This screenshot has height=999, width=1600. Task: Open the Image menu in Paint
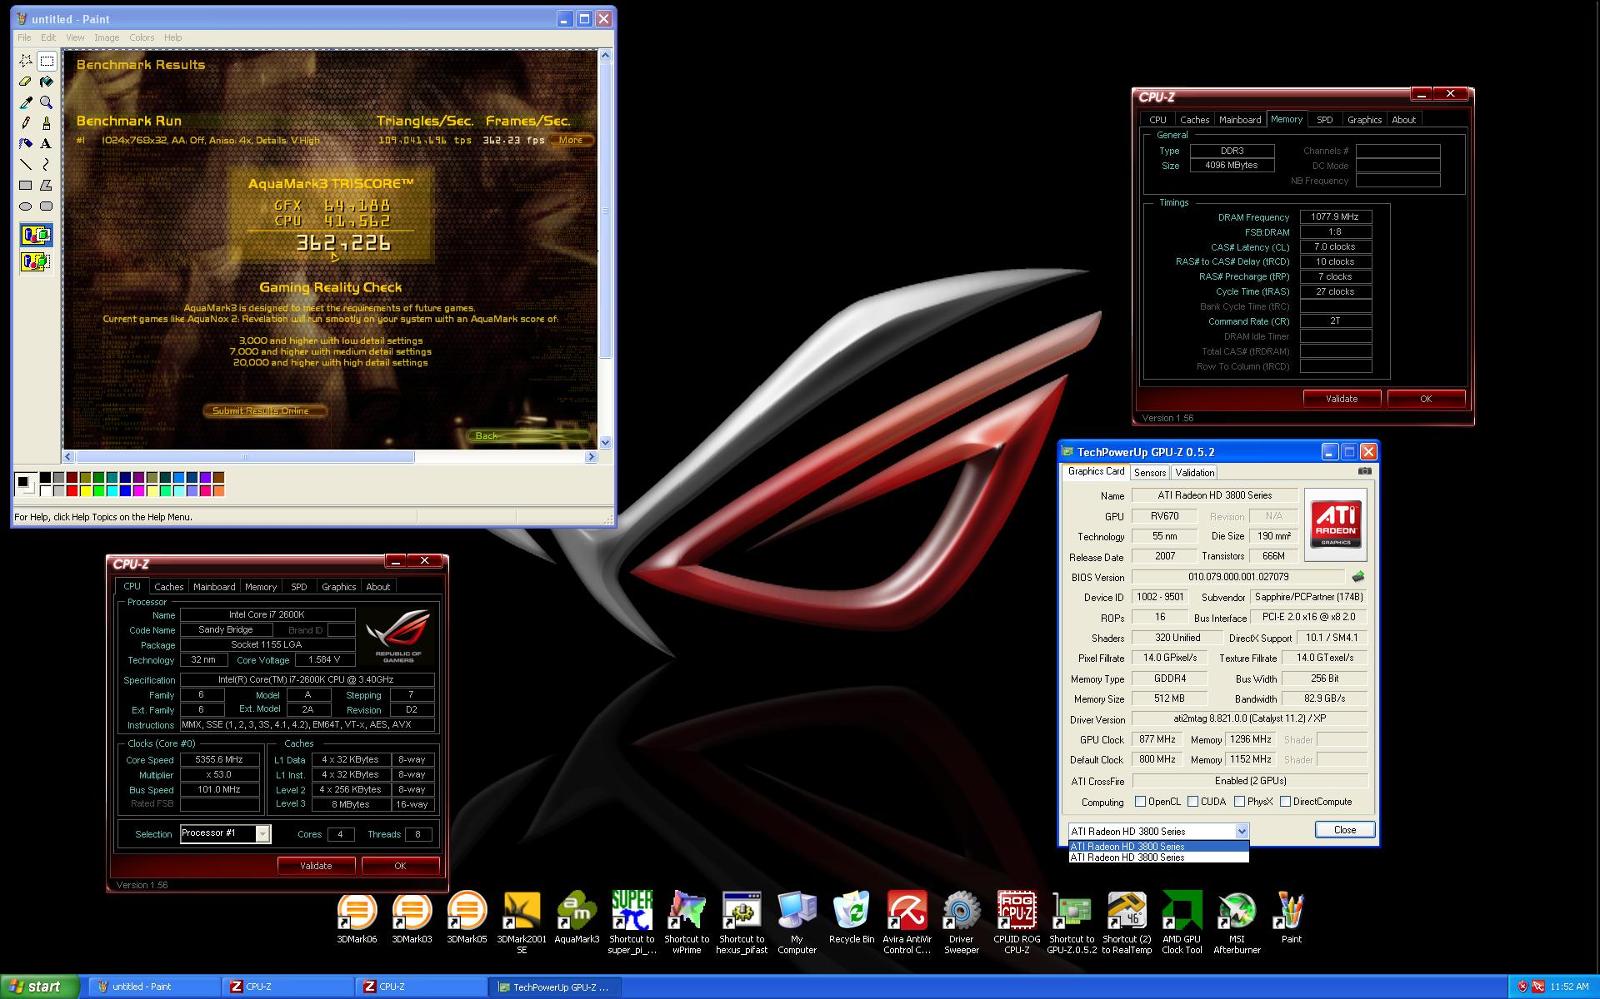tap(107, 38)
